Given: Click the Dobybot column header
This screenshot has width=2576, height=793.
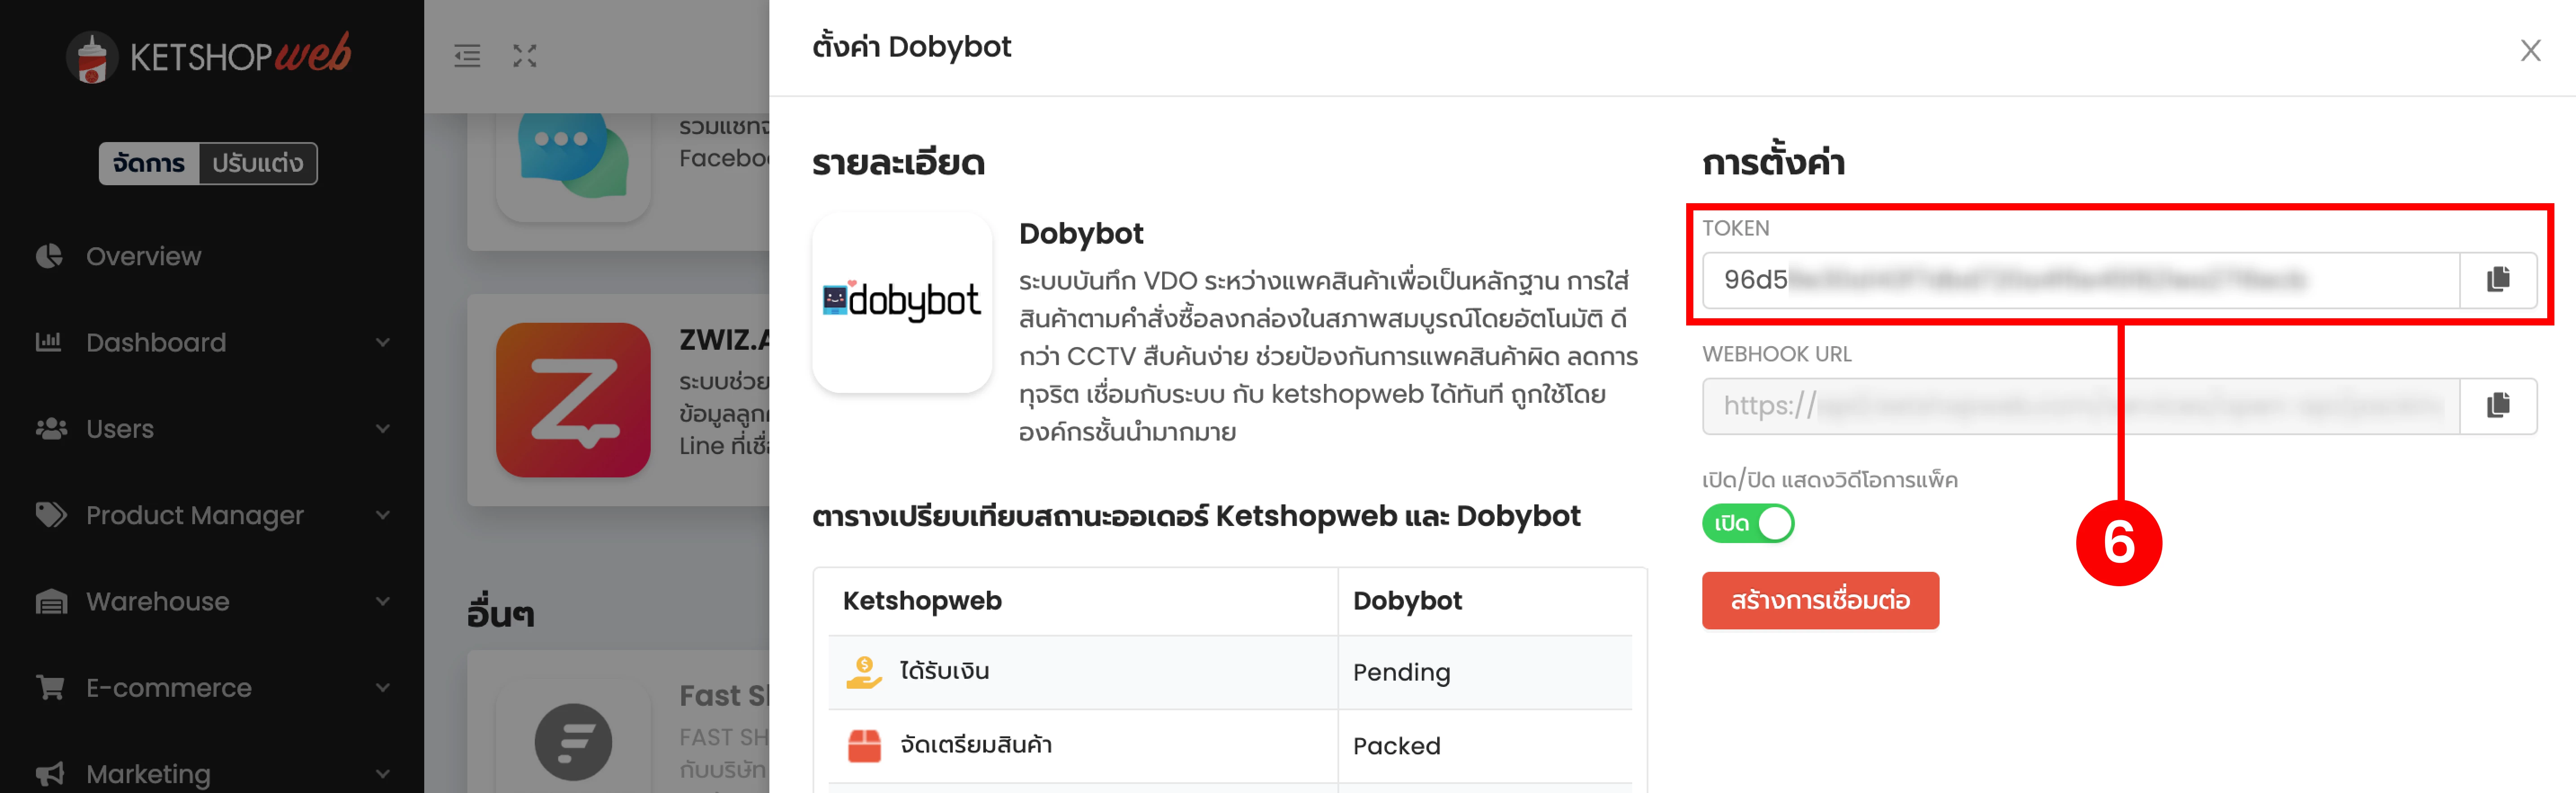Looking at the screenshot, I should click(x=1407, y=600).
